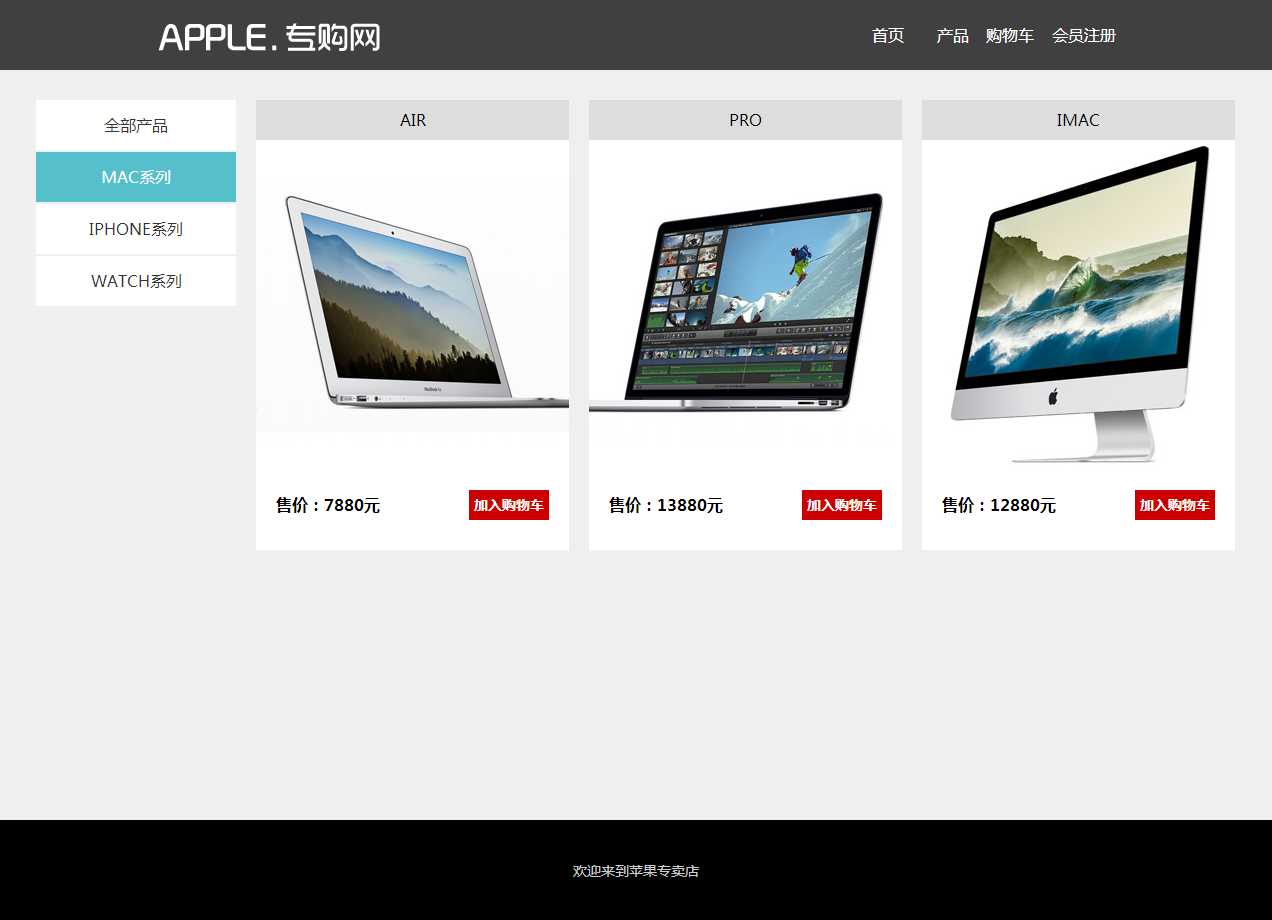This screenshot has width=1272, height=920.
Task: Click the IMAC product title header
Action: [1078, 120]
